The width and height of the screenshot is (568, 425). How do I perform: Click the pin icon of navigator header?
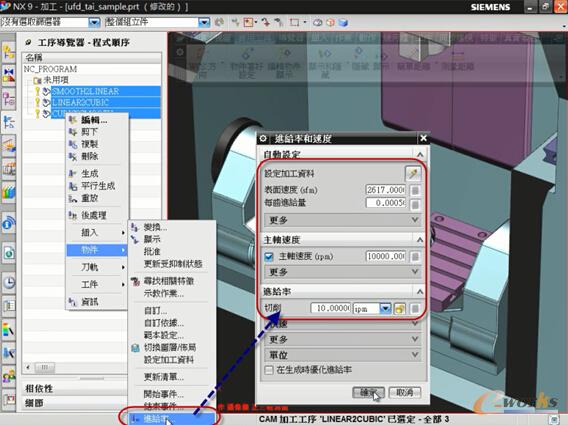(29, 42)
